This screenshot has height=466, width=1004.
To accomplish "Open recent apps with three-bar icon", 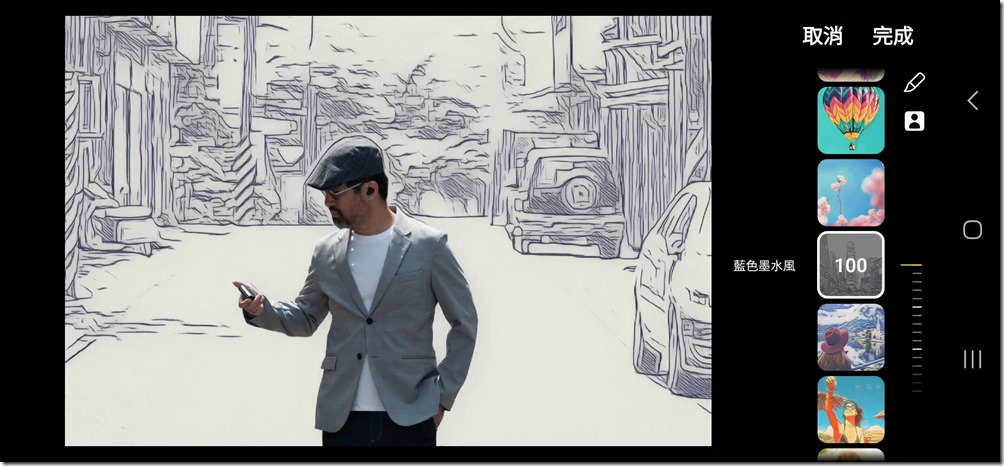I will click(x=972, y=359).
